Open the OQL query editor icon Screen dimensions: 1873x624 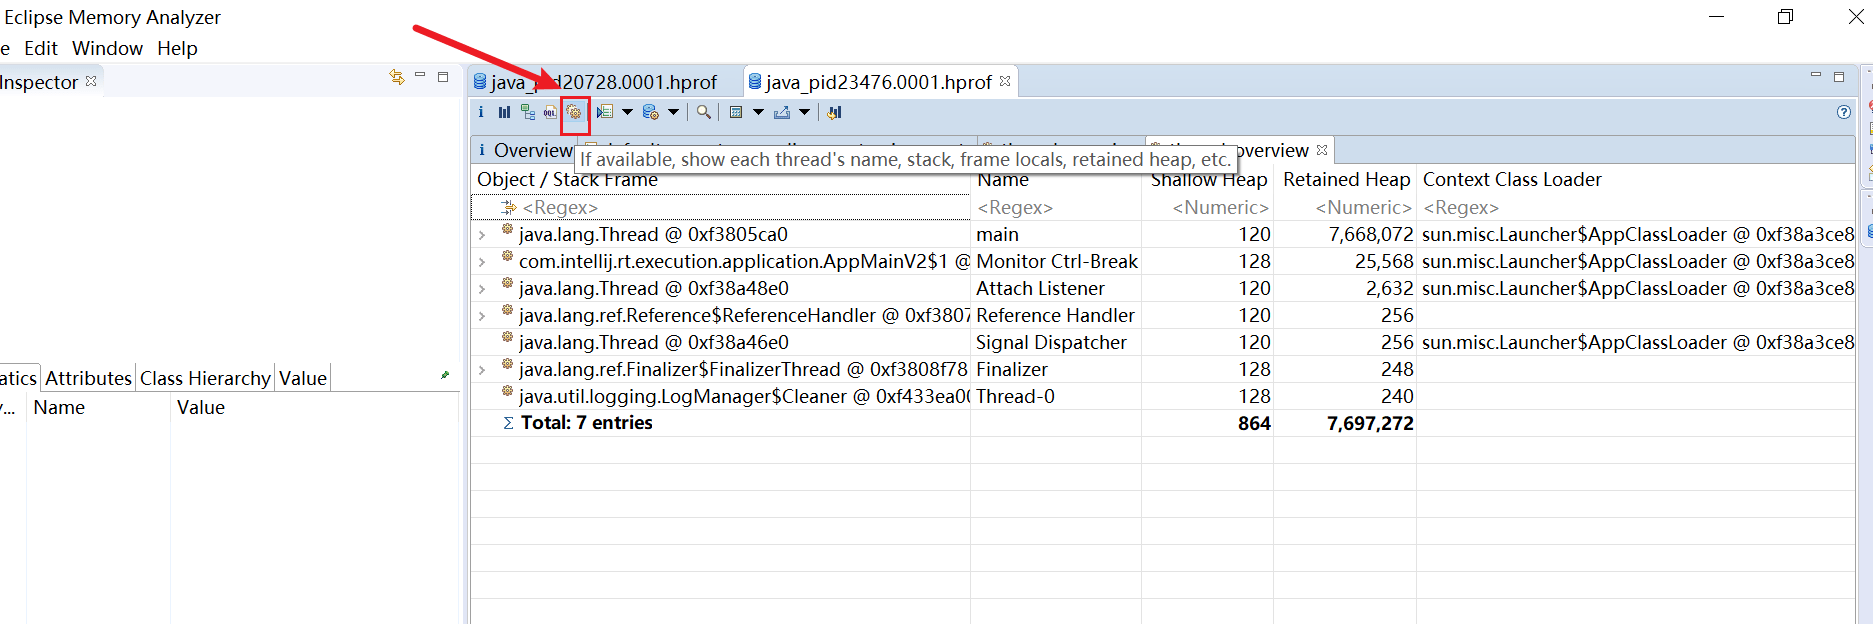[x=550, y=113]
